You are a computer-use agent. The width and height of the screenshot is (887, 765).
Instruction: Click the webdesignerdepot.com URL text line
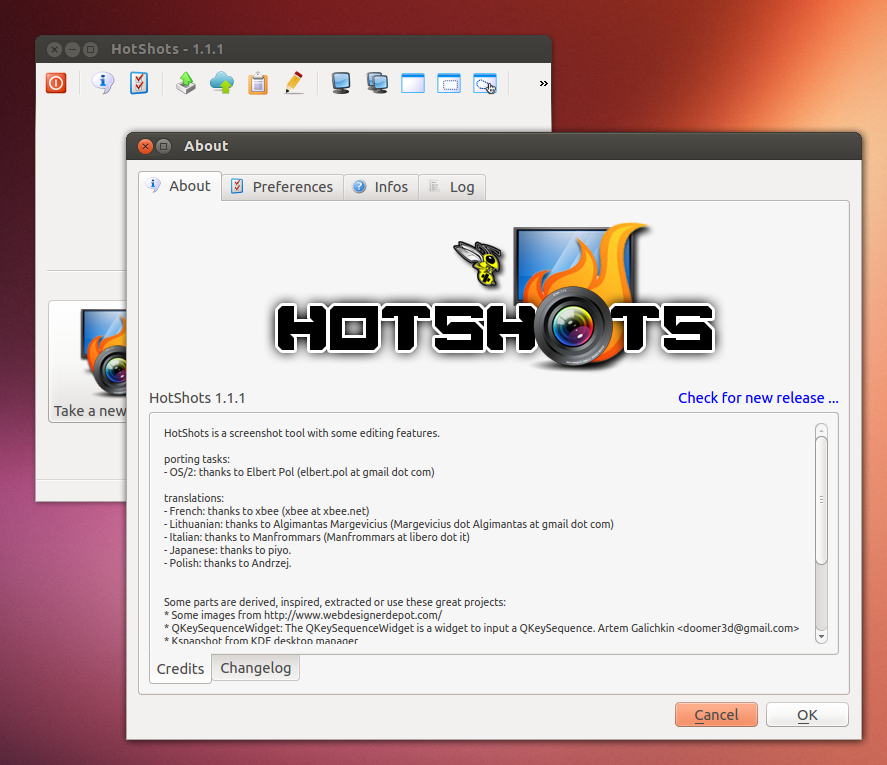[x=303, y=615]
